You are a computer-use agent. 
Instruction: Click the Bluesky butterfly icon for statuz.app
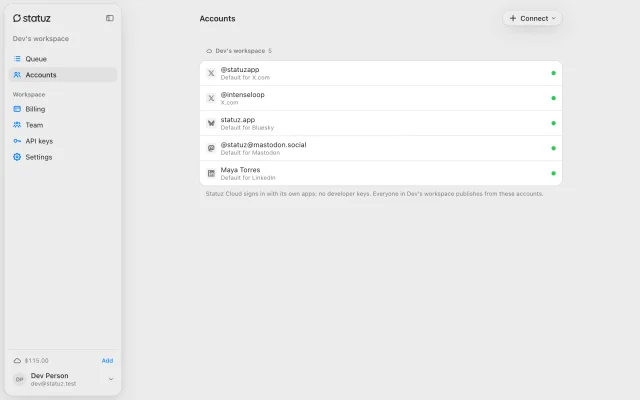[x=211, y=123]
